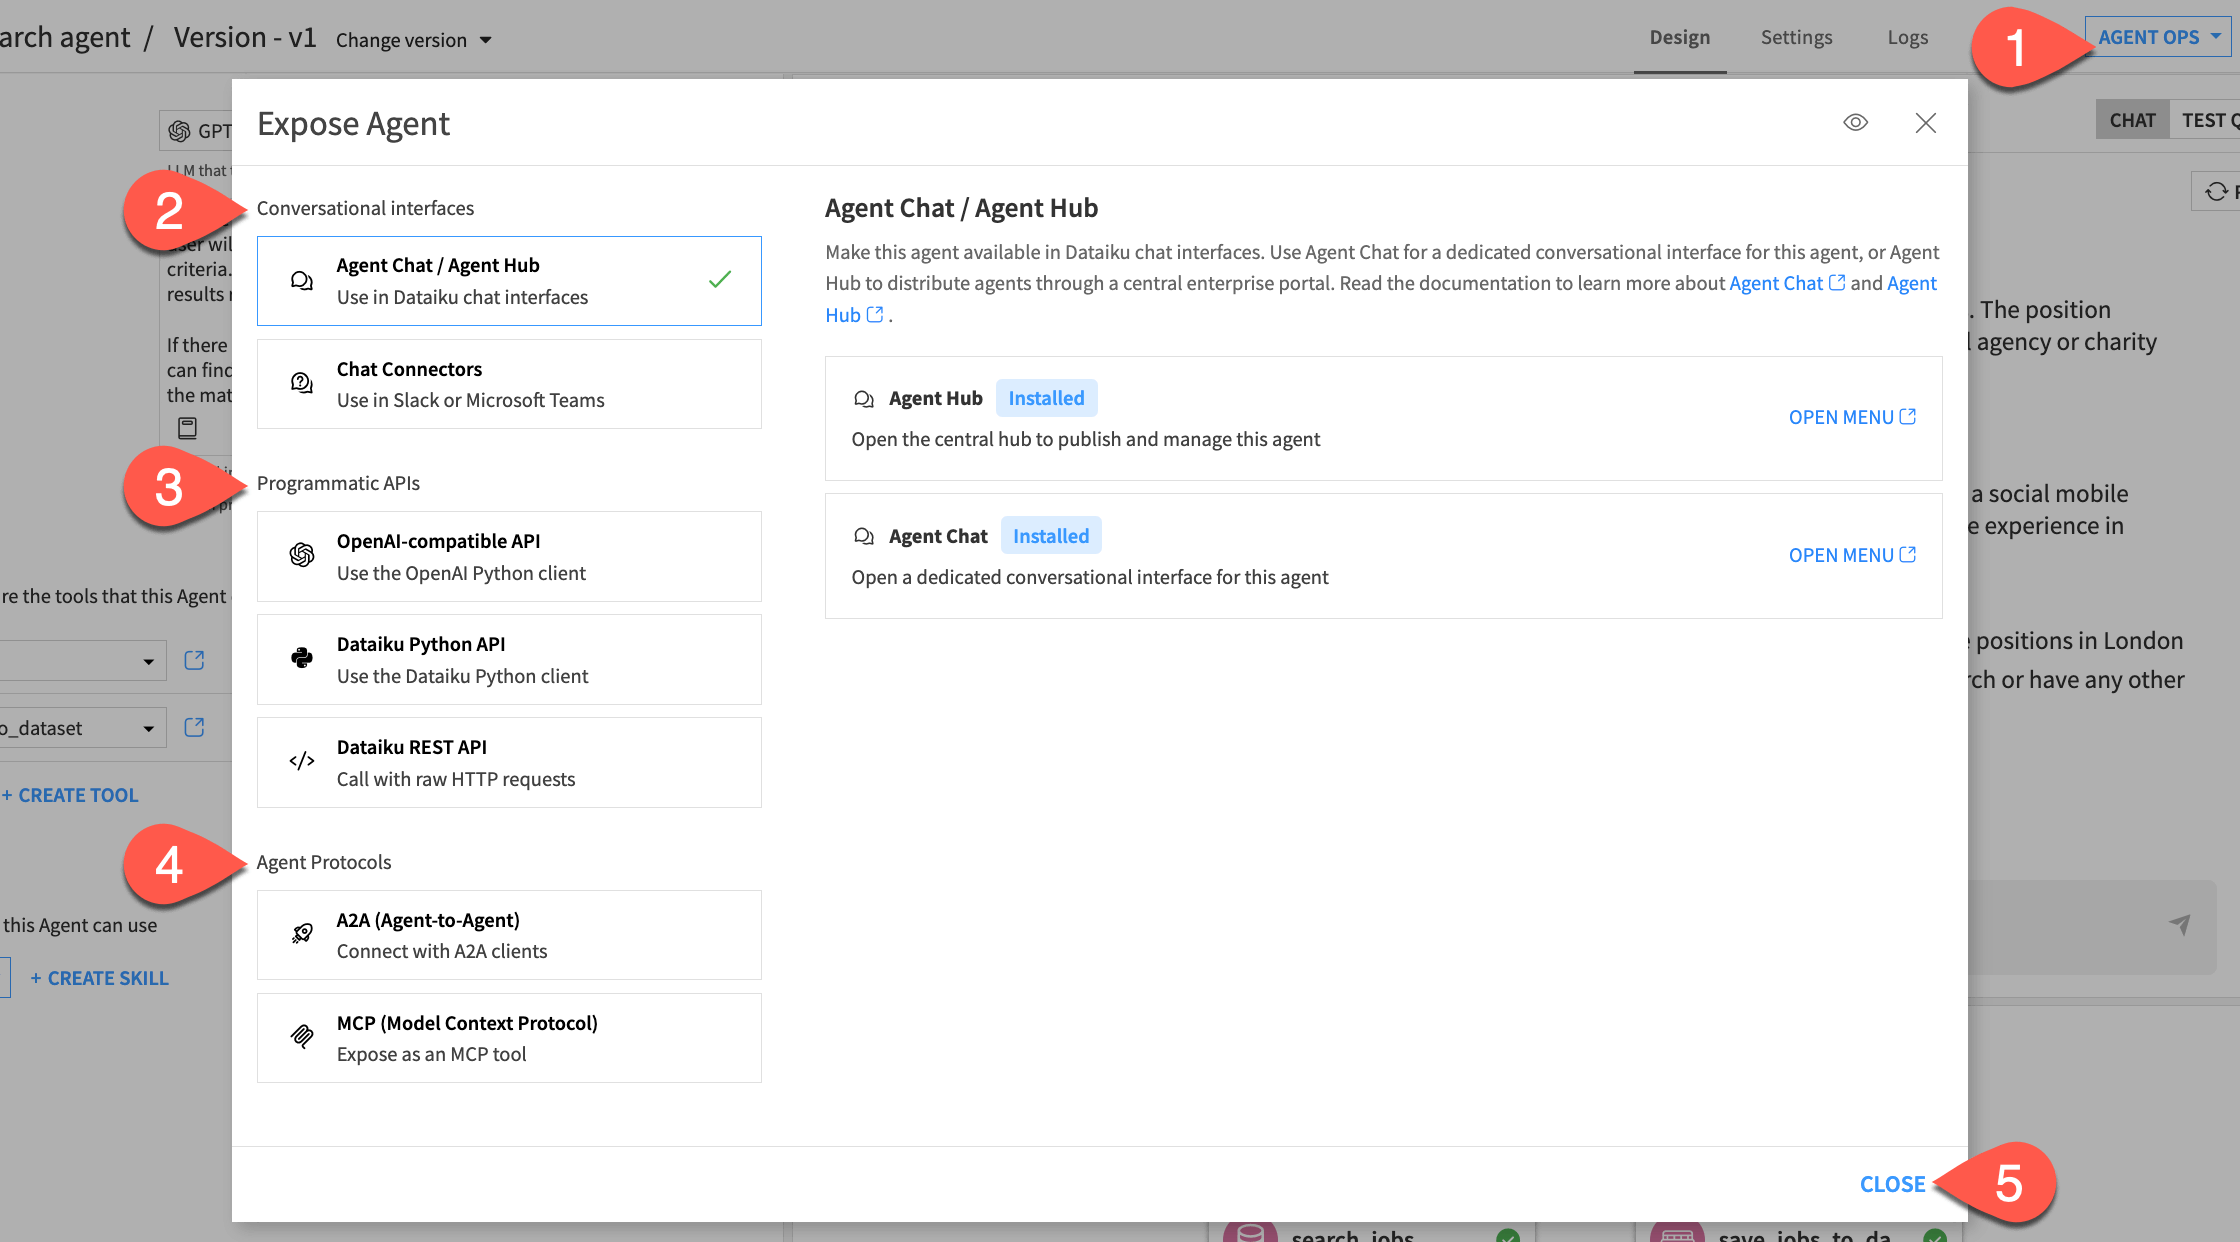This screenshot has width=2240, height=1242.
Task: Select Dataiku REST API option
Action: [509, 763]
